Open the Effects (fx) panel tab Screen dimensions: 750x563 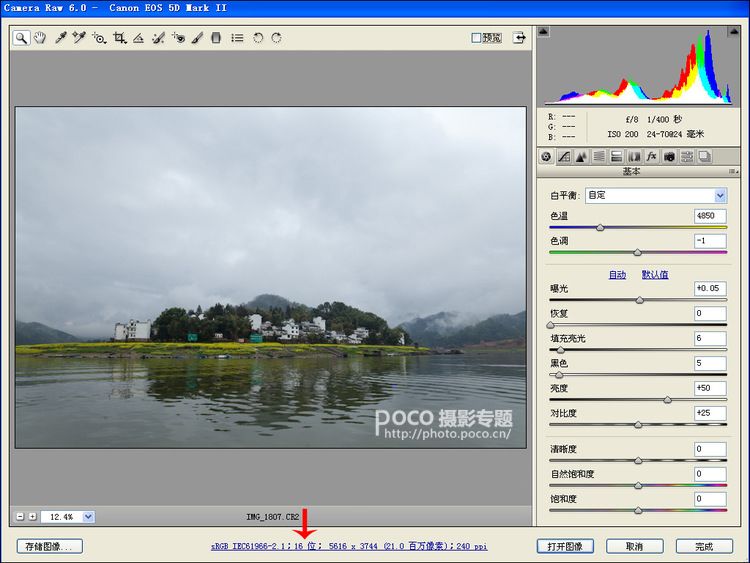[651, 156]
